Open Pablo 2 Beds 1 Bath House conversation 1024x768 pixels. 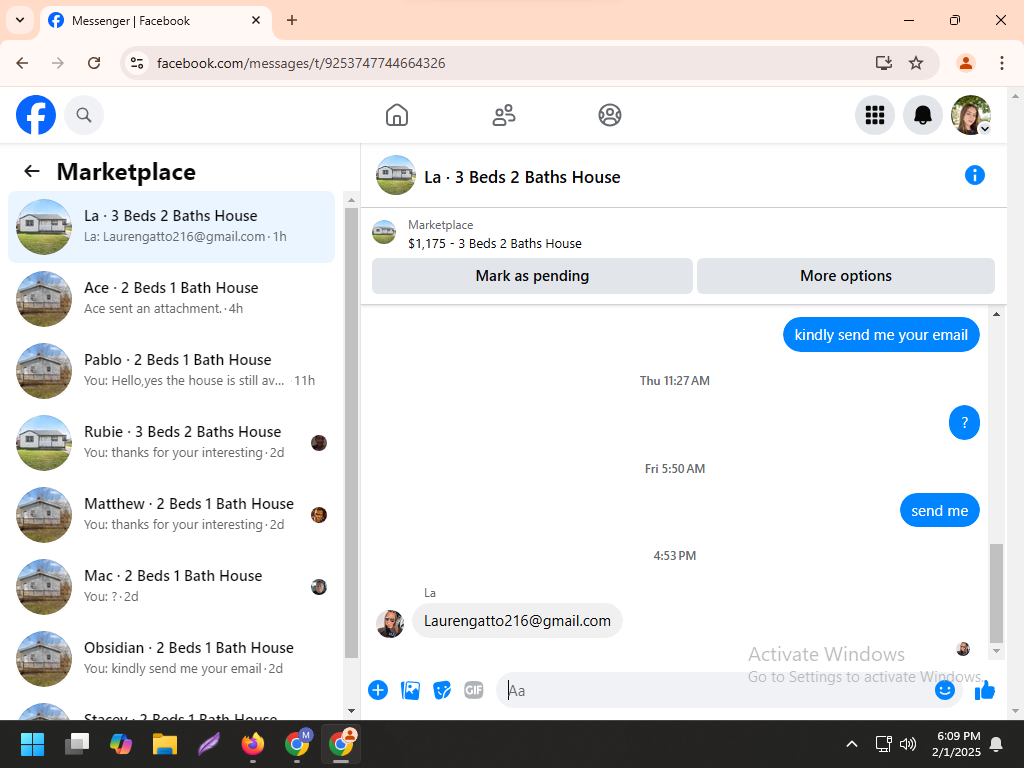(171, 370)
